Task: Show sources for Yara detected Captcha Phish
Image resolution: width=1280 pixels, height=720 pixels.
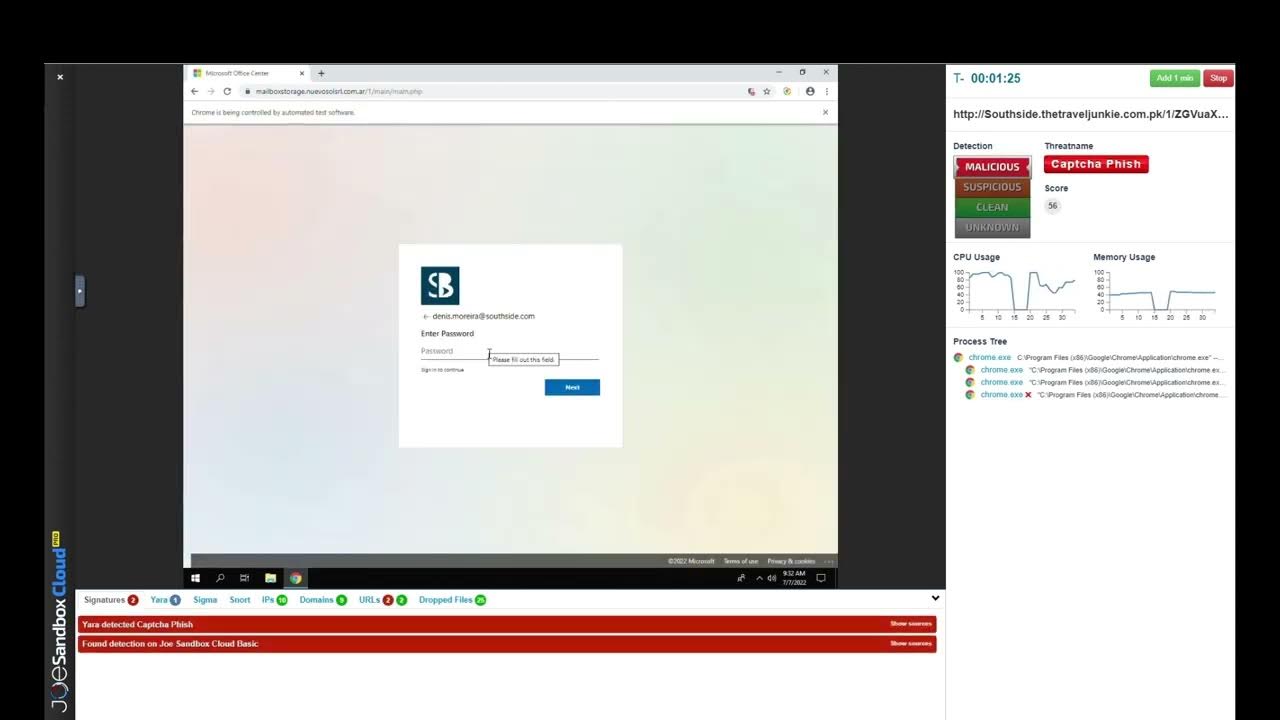Action: pos(911,624)
